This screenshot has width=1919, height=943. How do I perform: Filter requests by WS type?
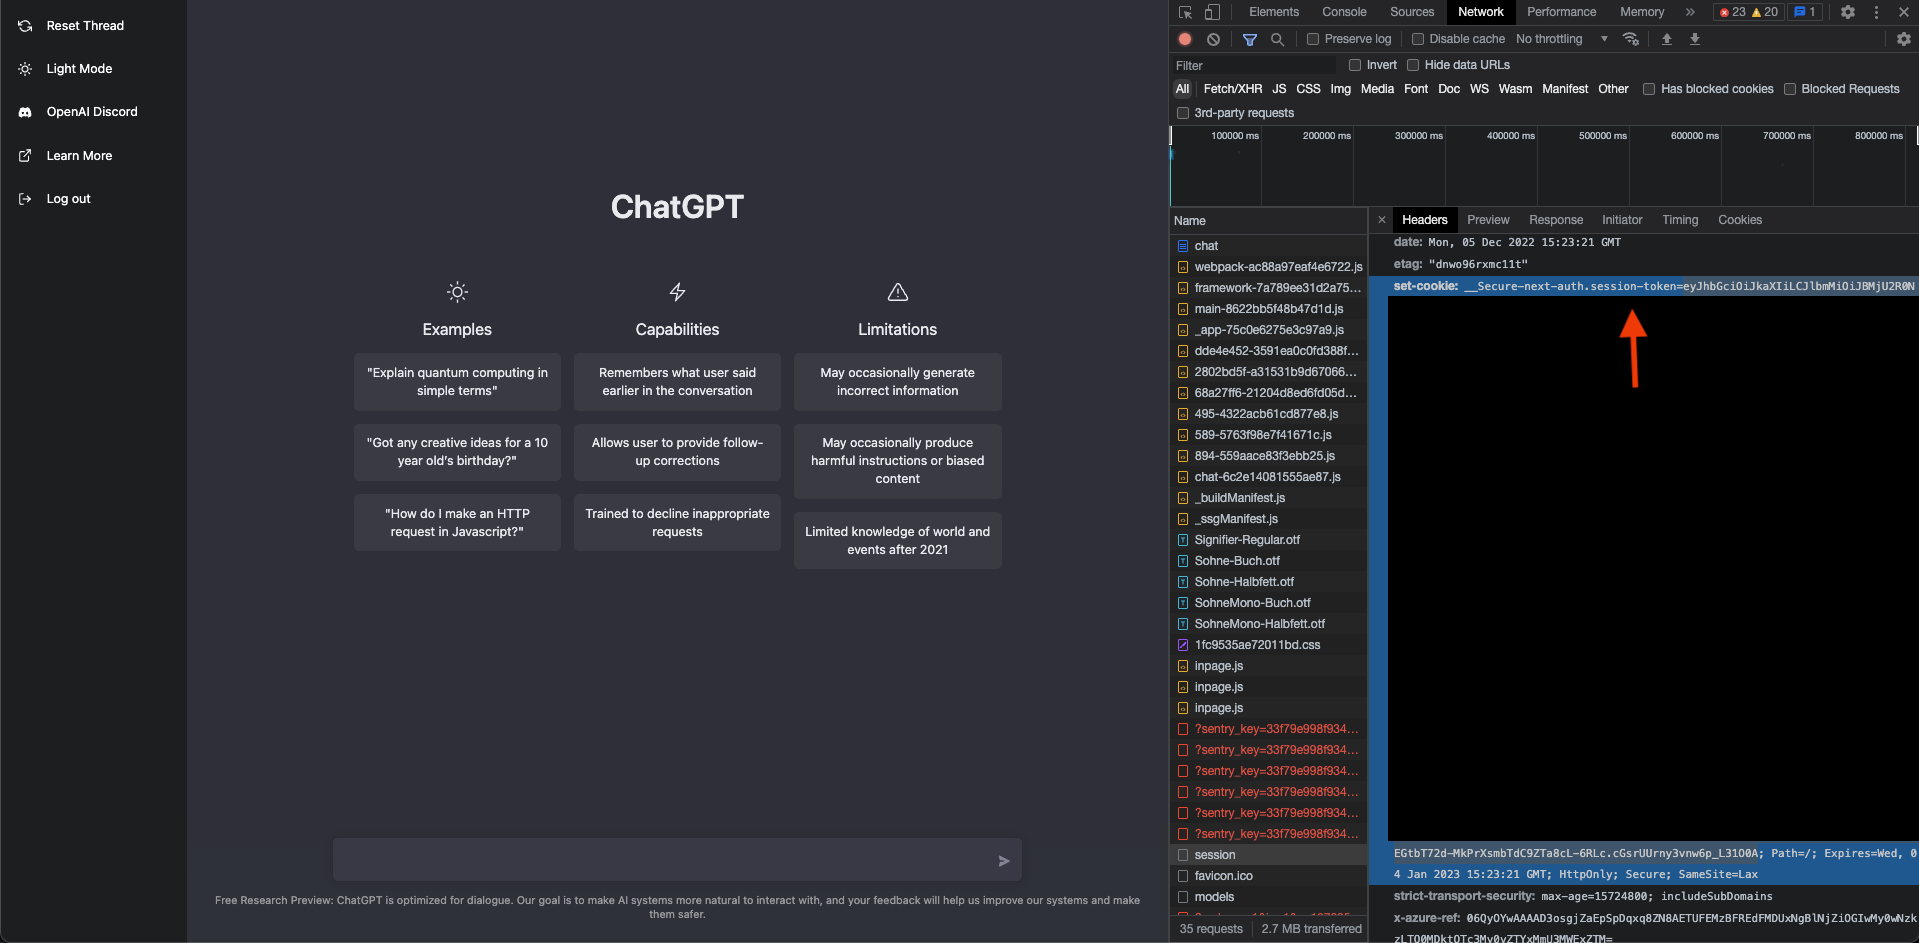pyautogui.click(x=1479, y=89)
